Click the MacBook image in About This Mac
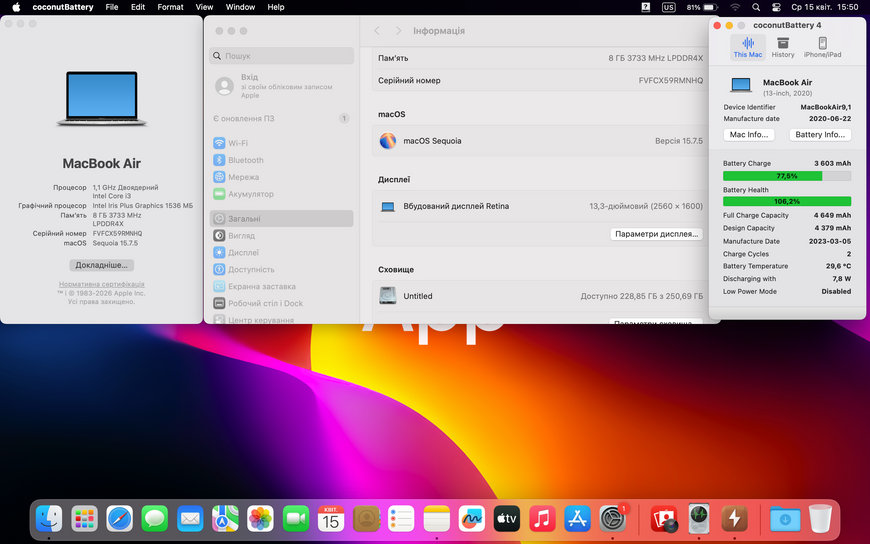 click(x=102, y=98)
